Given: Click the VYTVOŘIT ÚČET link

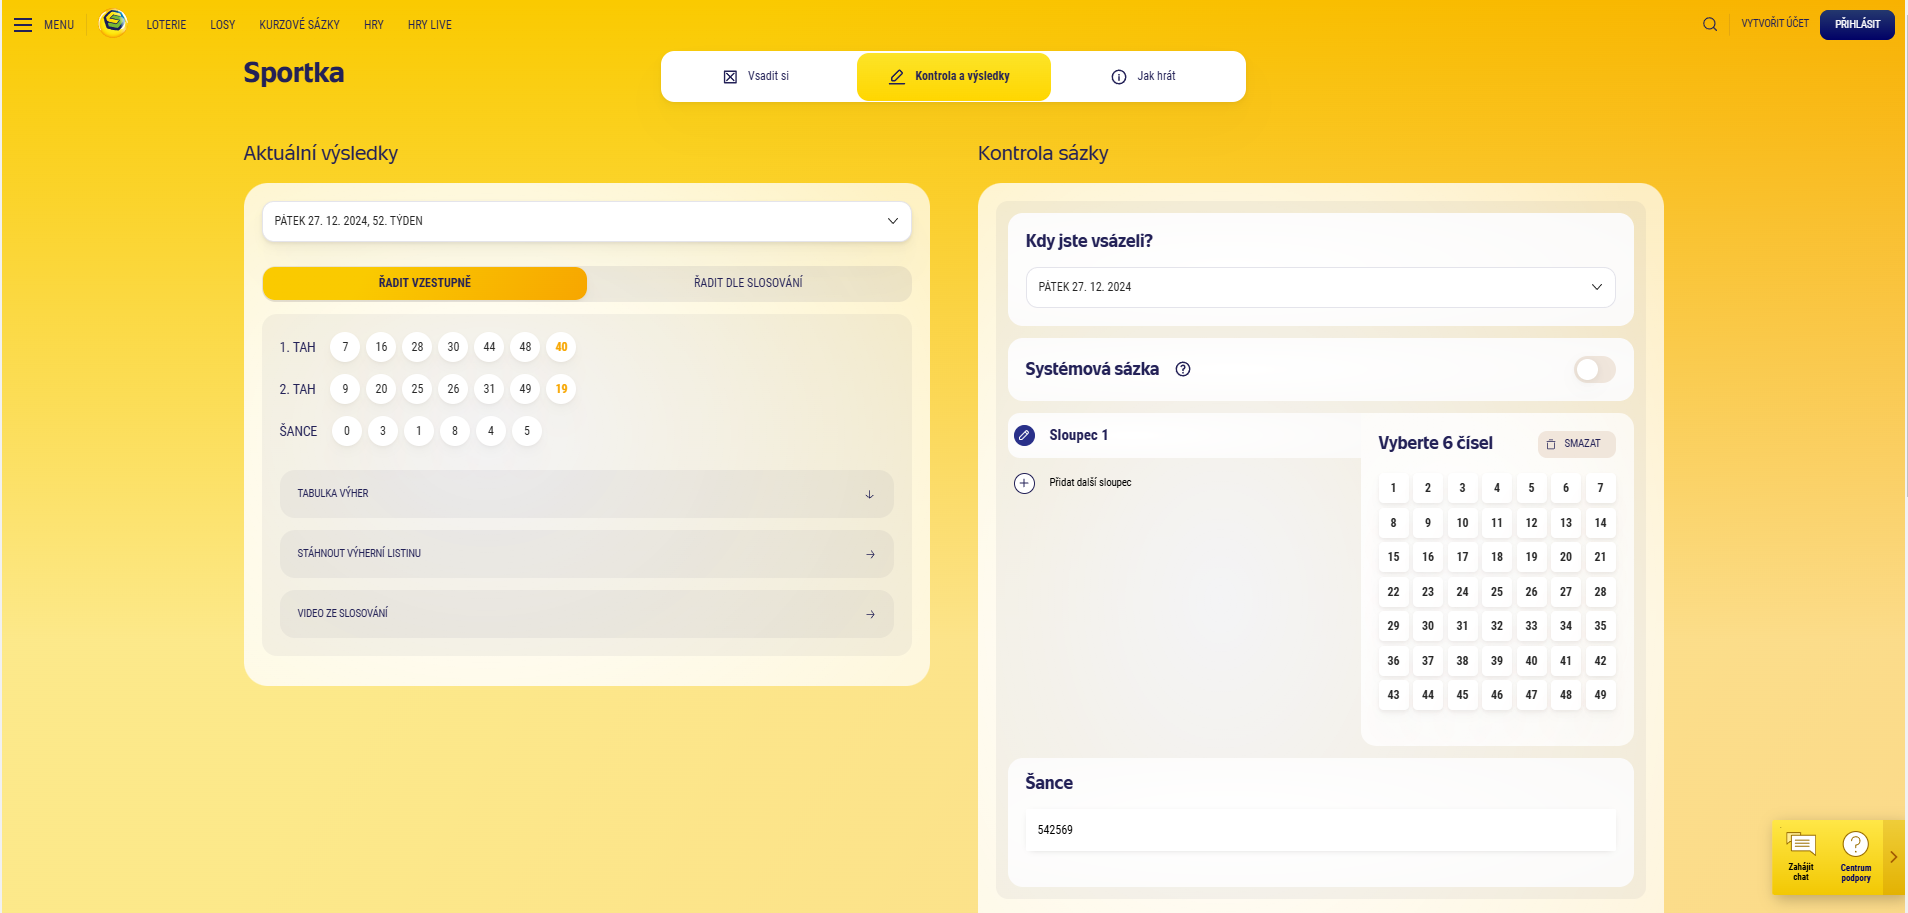Looking at the screenshot, I should click(1775, 23).
